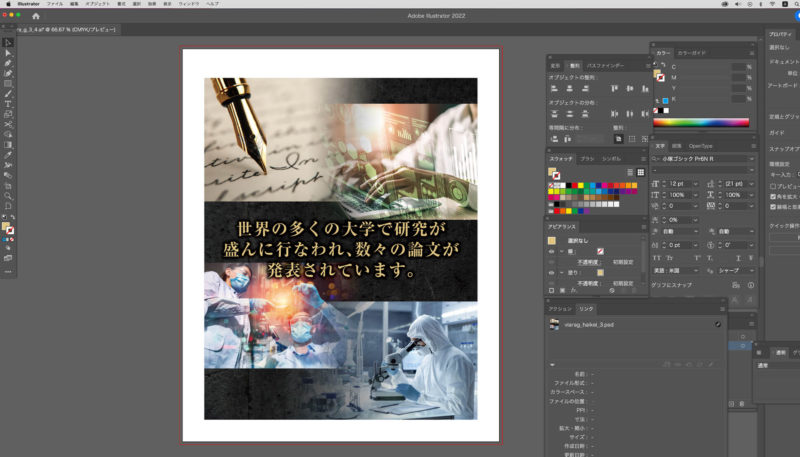Open font size 12 pt dropdown

point(695,184)
